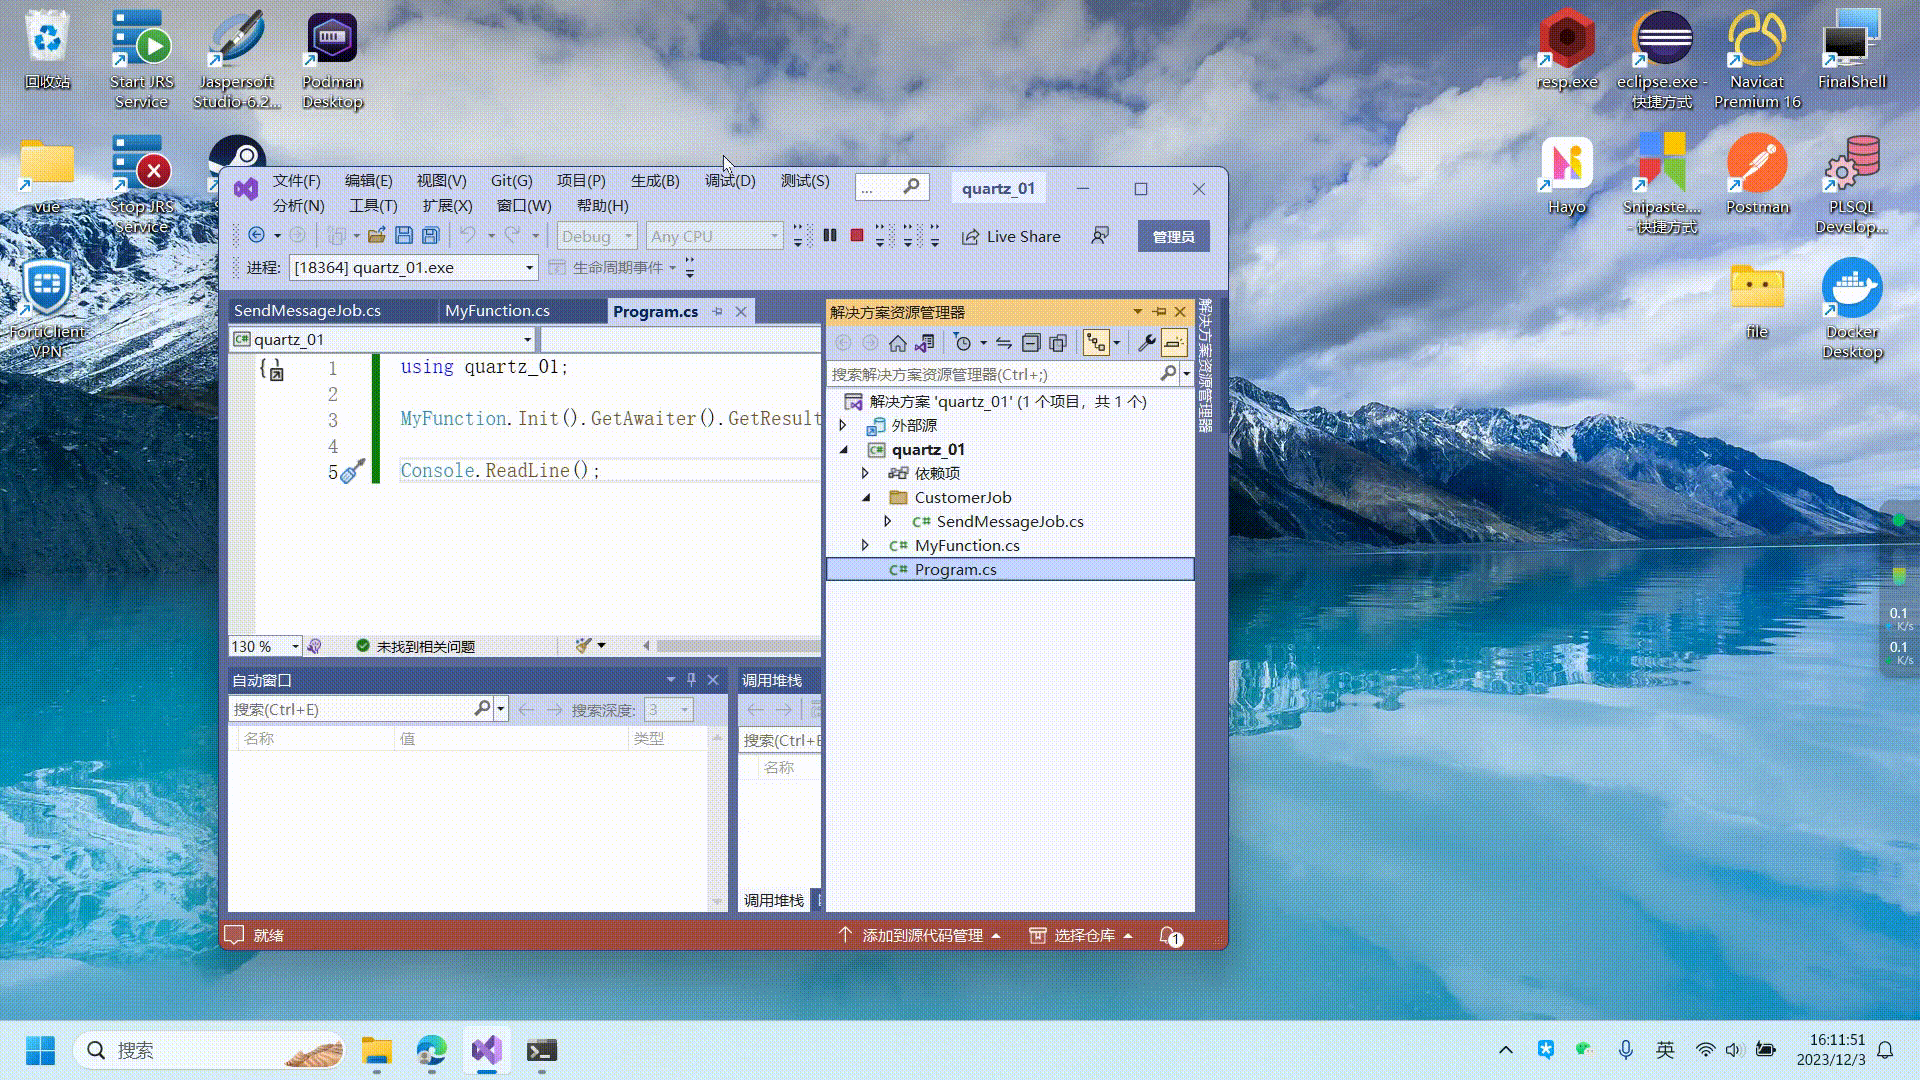Click 添加到源代码管理 in status bar
1920x1080 pixels.
[920, 936]
